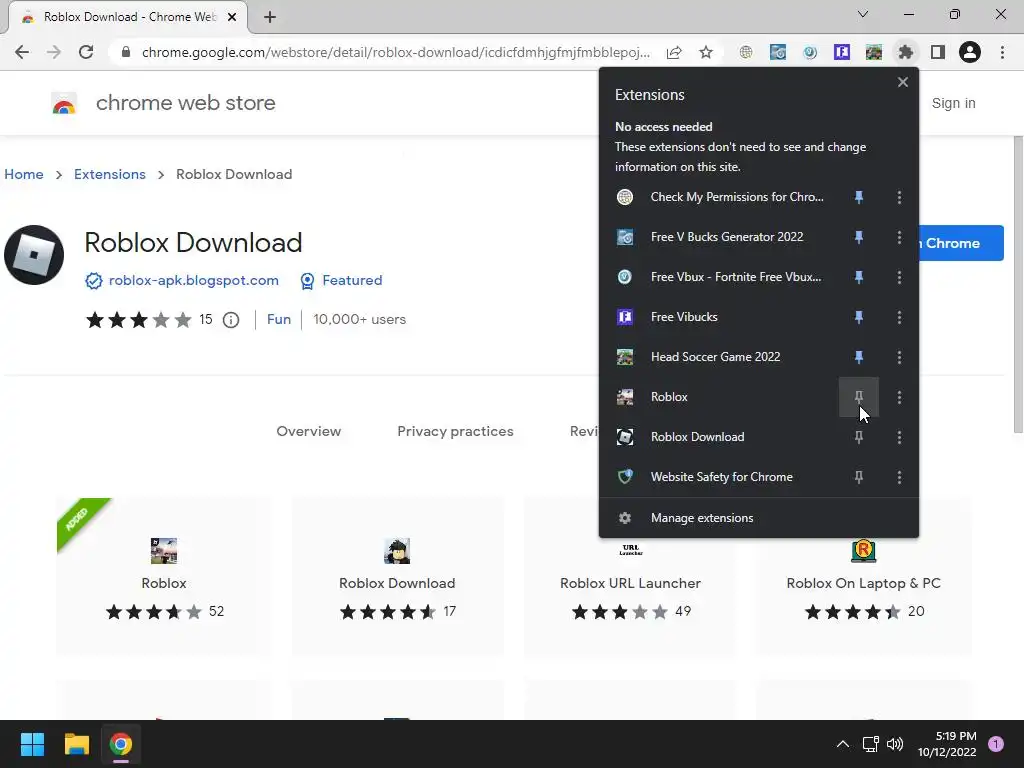
Task: Show hidden system tray icons
Action: 843,744
